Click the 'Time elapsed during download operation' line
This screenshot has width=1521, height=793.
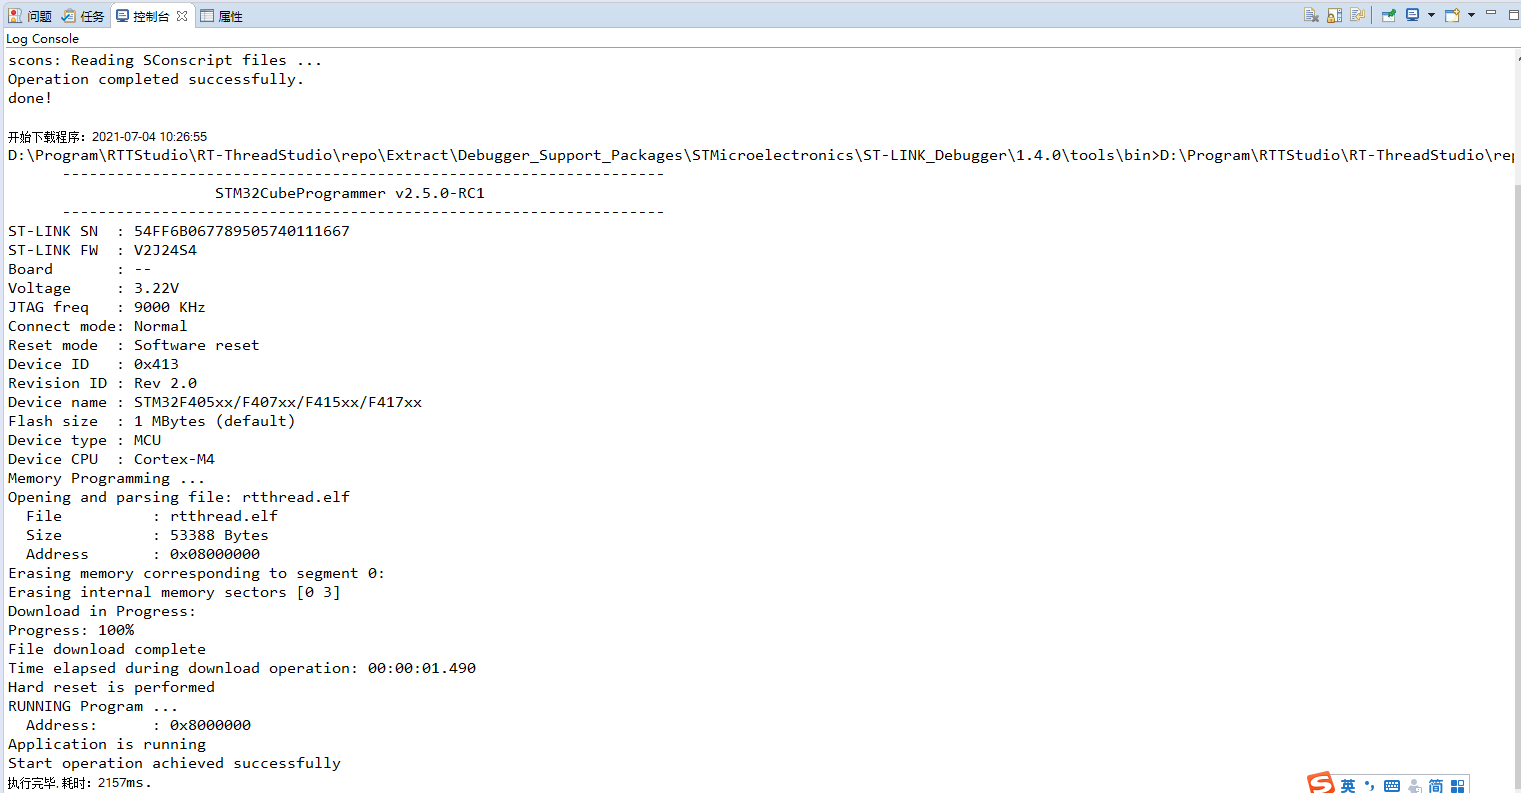(x=242, y=668)
